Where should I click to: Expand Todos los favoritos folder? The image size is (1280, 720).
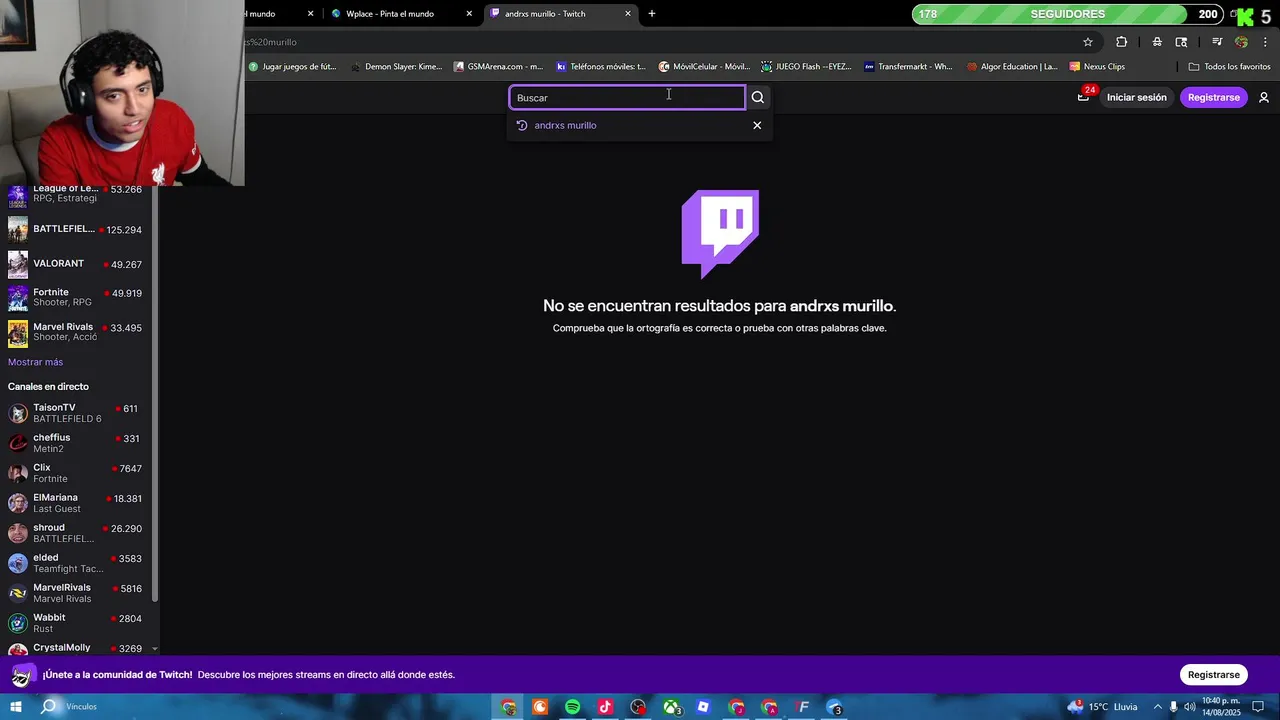point(1229,67)
